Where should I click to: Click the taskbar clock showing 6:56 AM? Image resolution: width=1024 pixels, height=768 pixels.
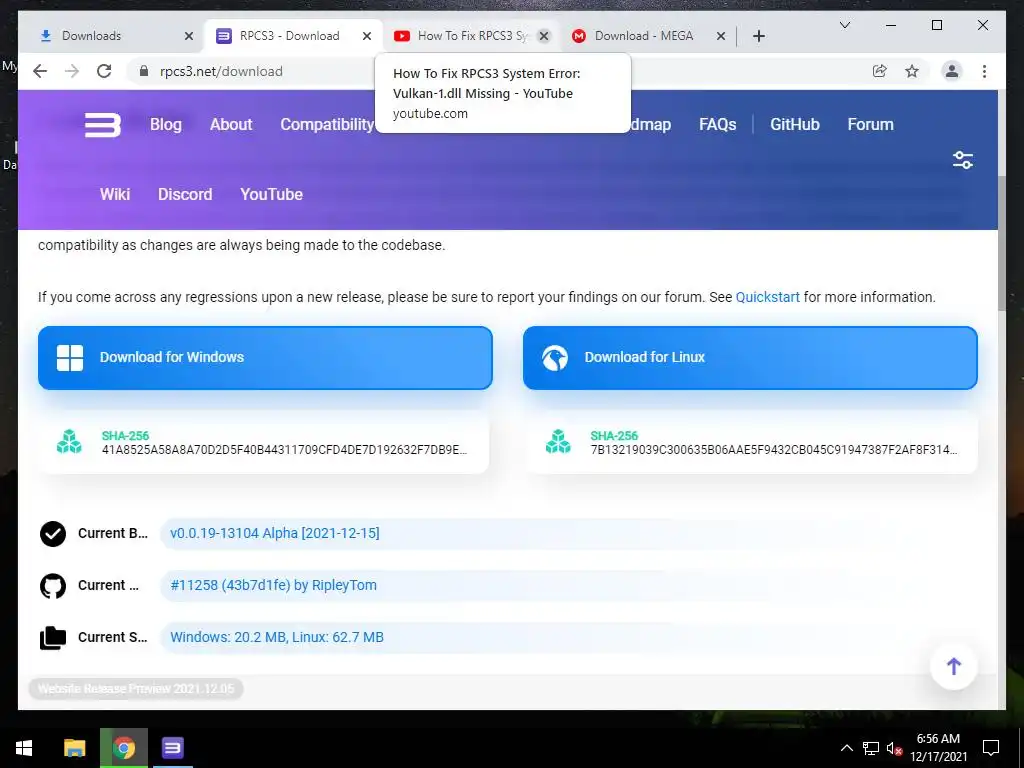coord(938,748)
